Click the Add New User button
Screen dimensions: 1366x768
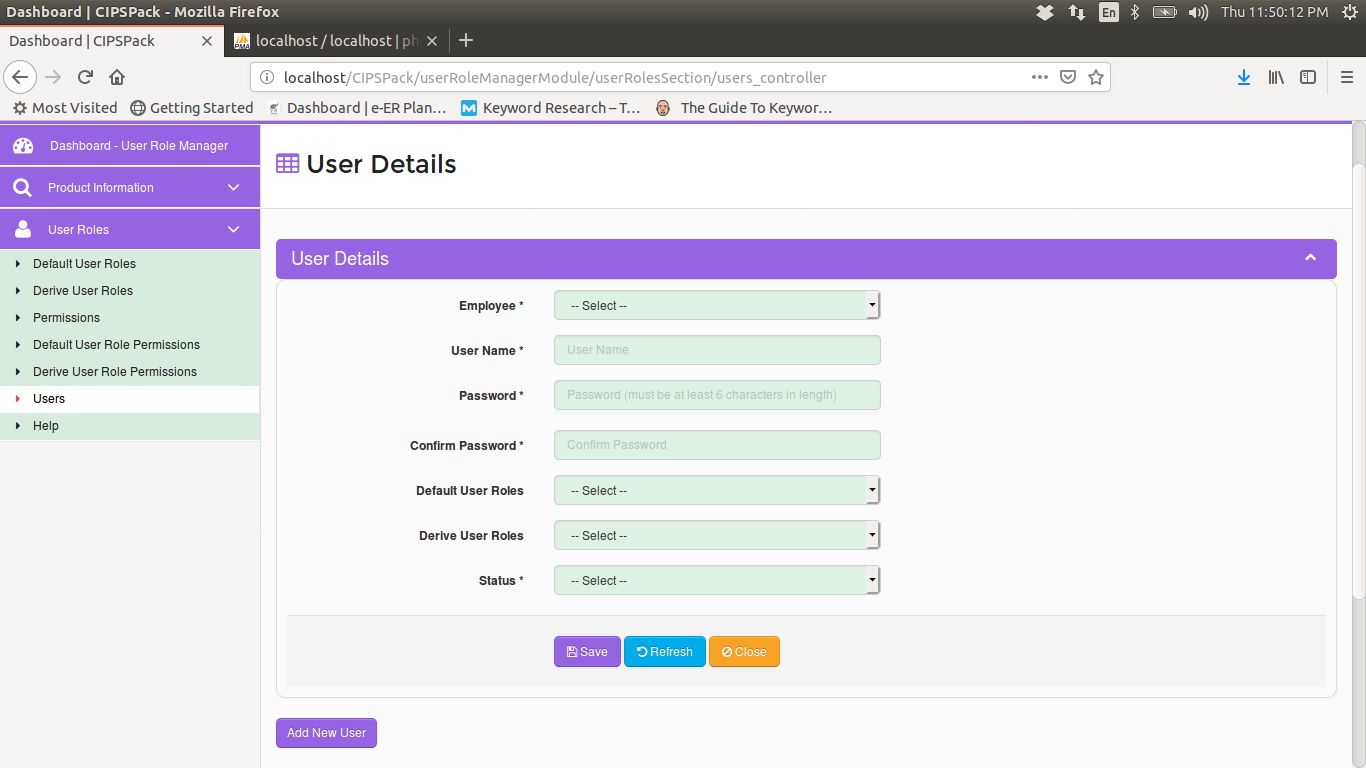click(326, 733)
